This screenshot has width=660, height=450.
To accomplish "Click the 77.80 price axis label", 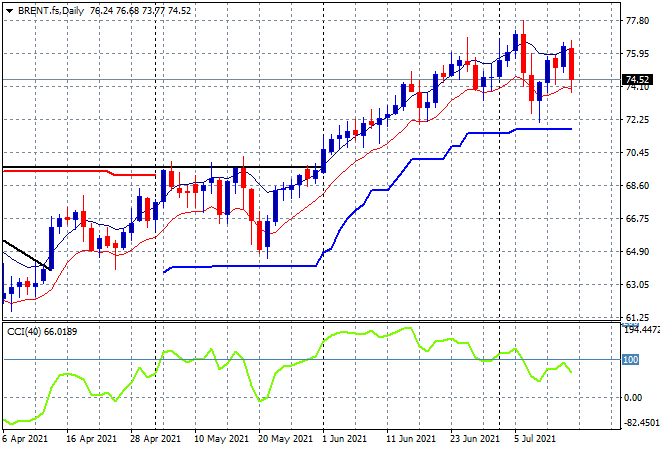I will (x=637, y=21).
